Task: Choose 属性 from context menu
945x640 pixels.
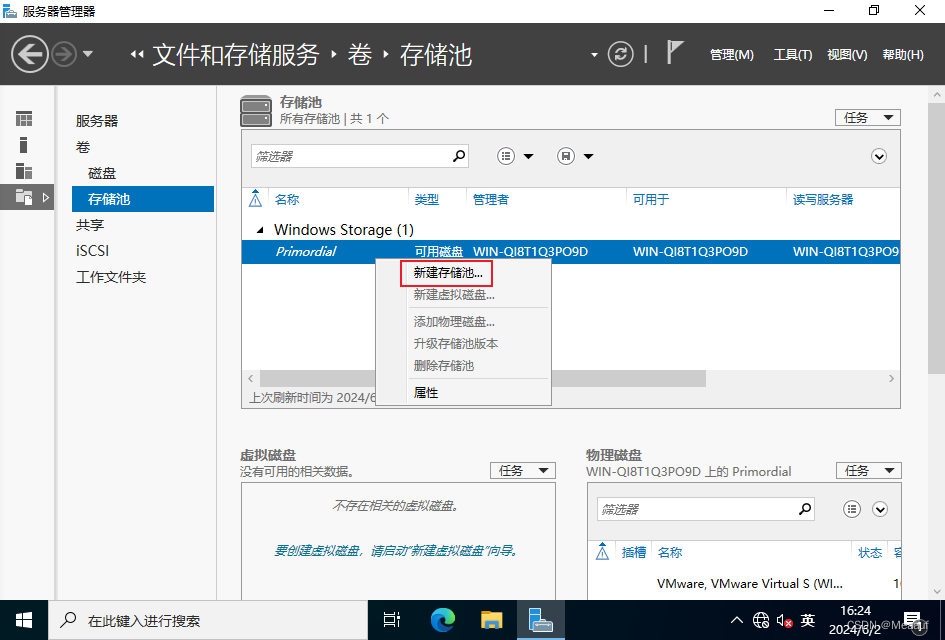Action: coord(426,393)
